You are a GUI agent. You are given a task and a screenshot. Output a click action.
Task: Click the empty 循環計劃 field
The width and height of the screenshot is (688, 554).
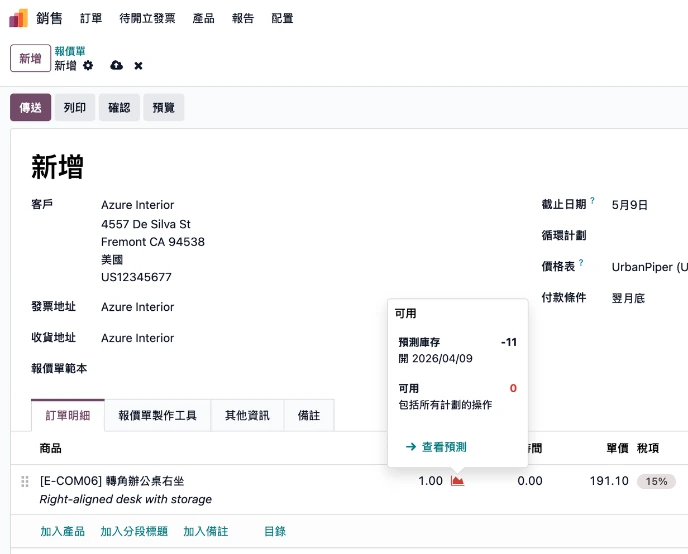click(x=649, y=236)
